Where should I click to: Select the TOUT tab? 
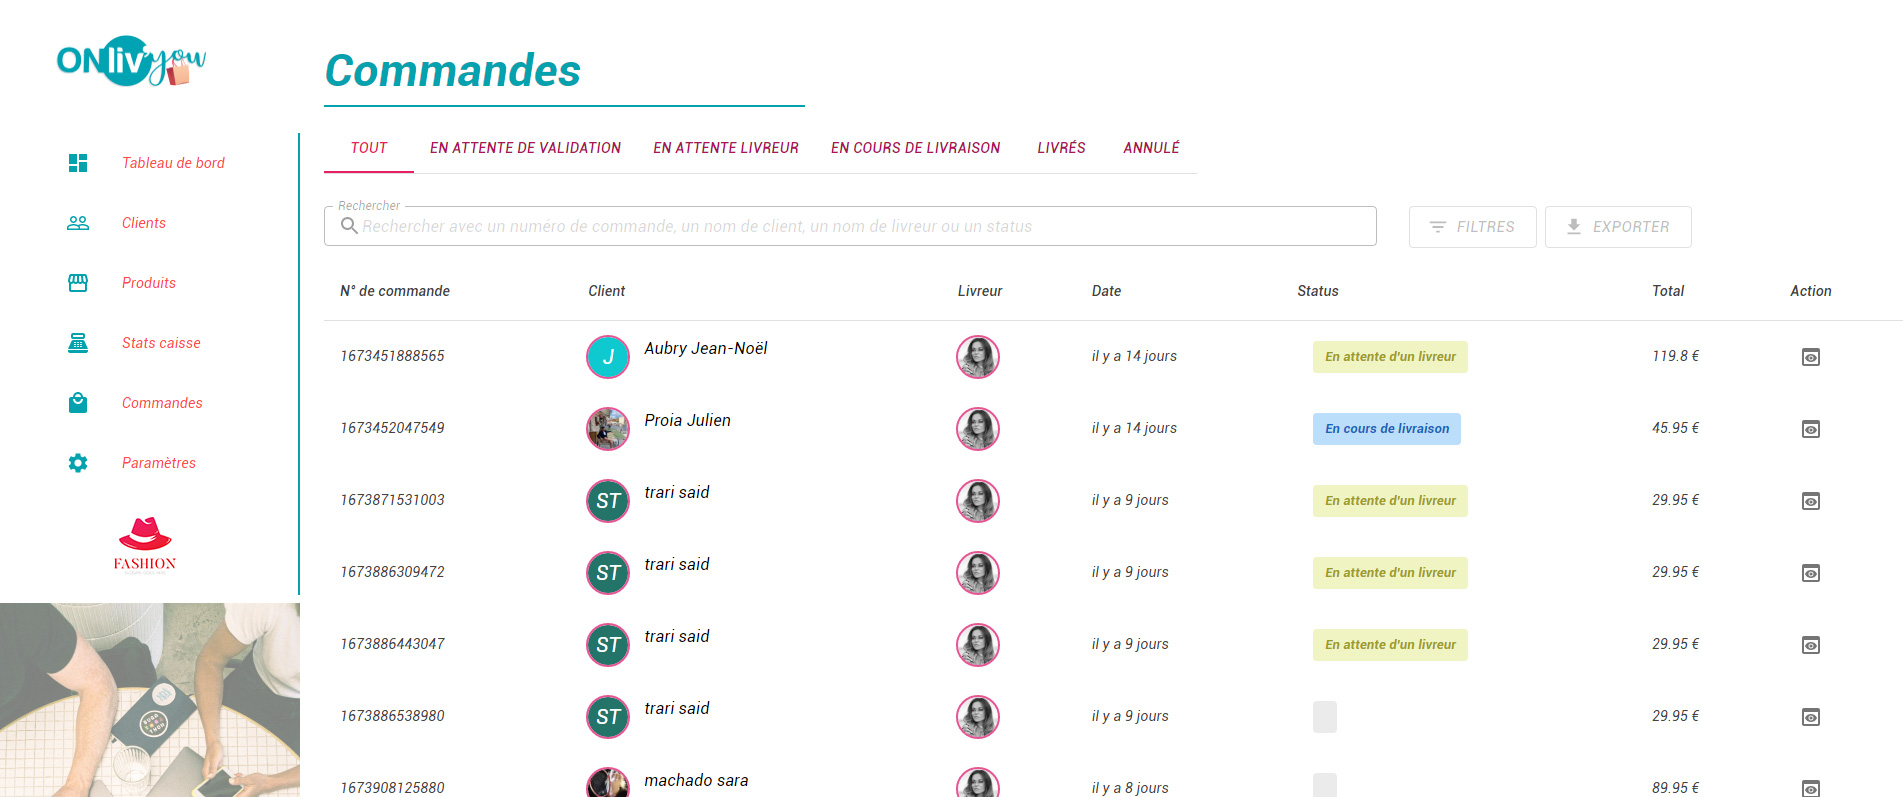click(x=369, y=148)
